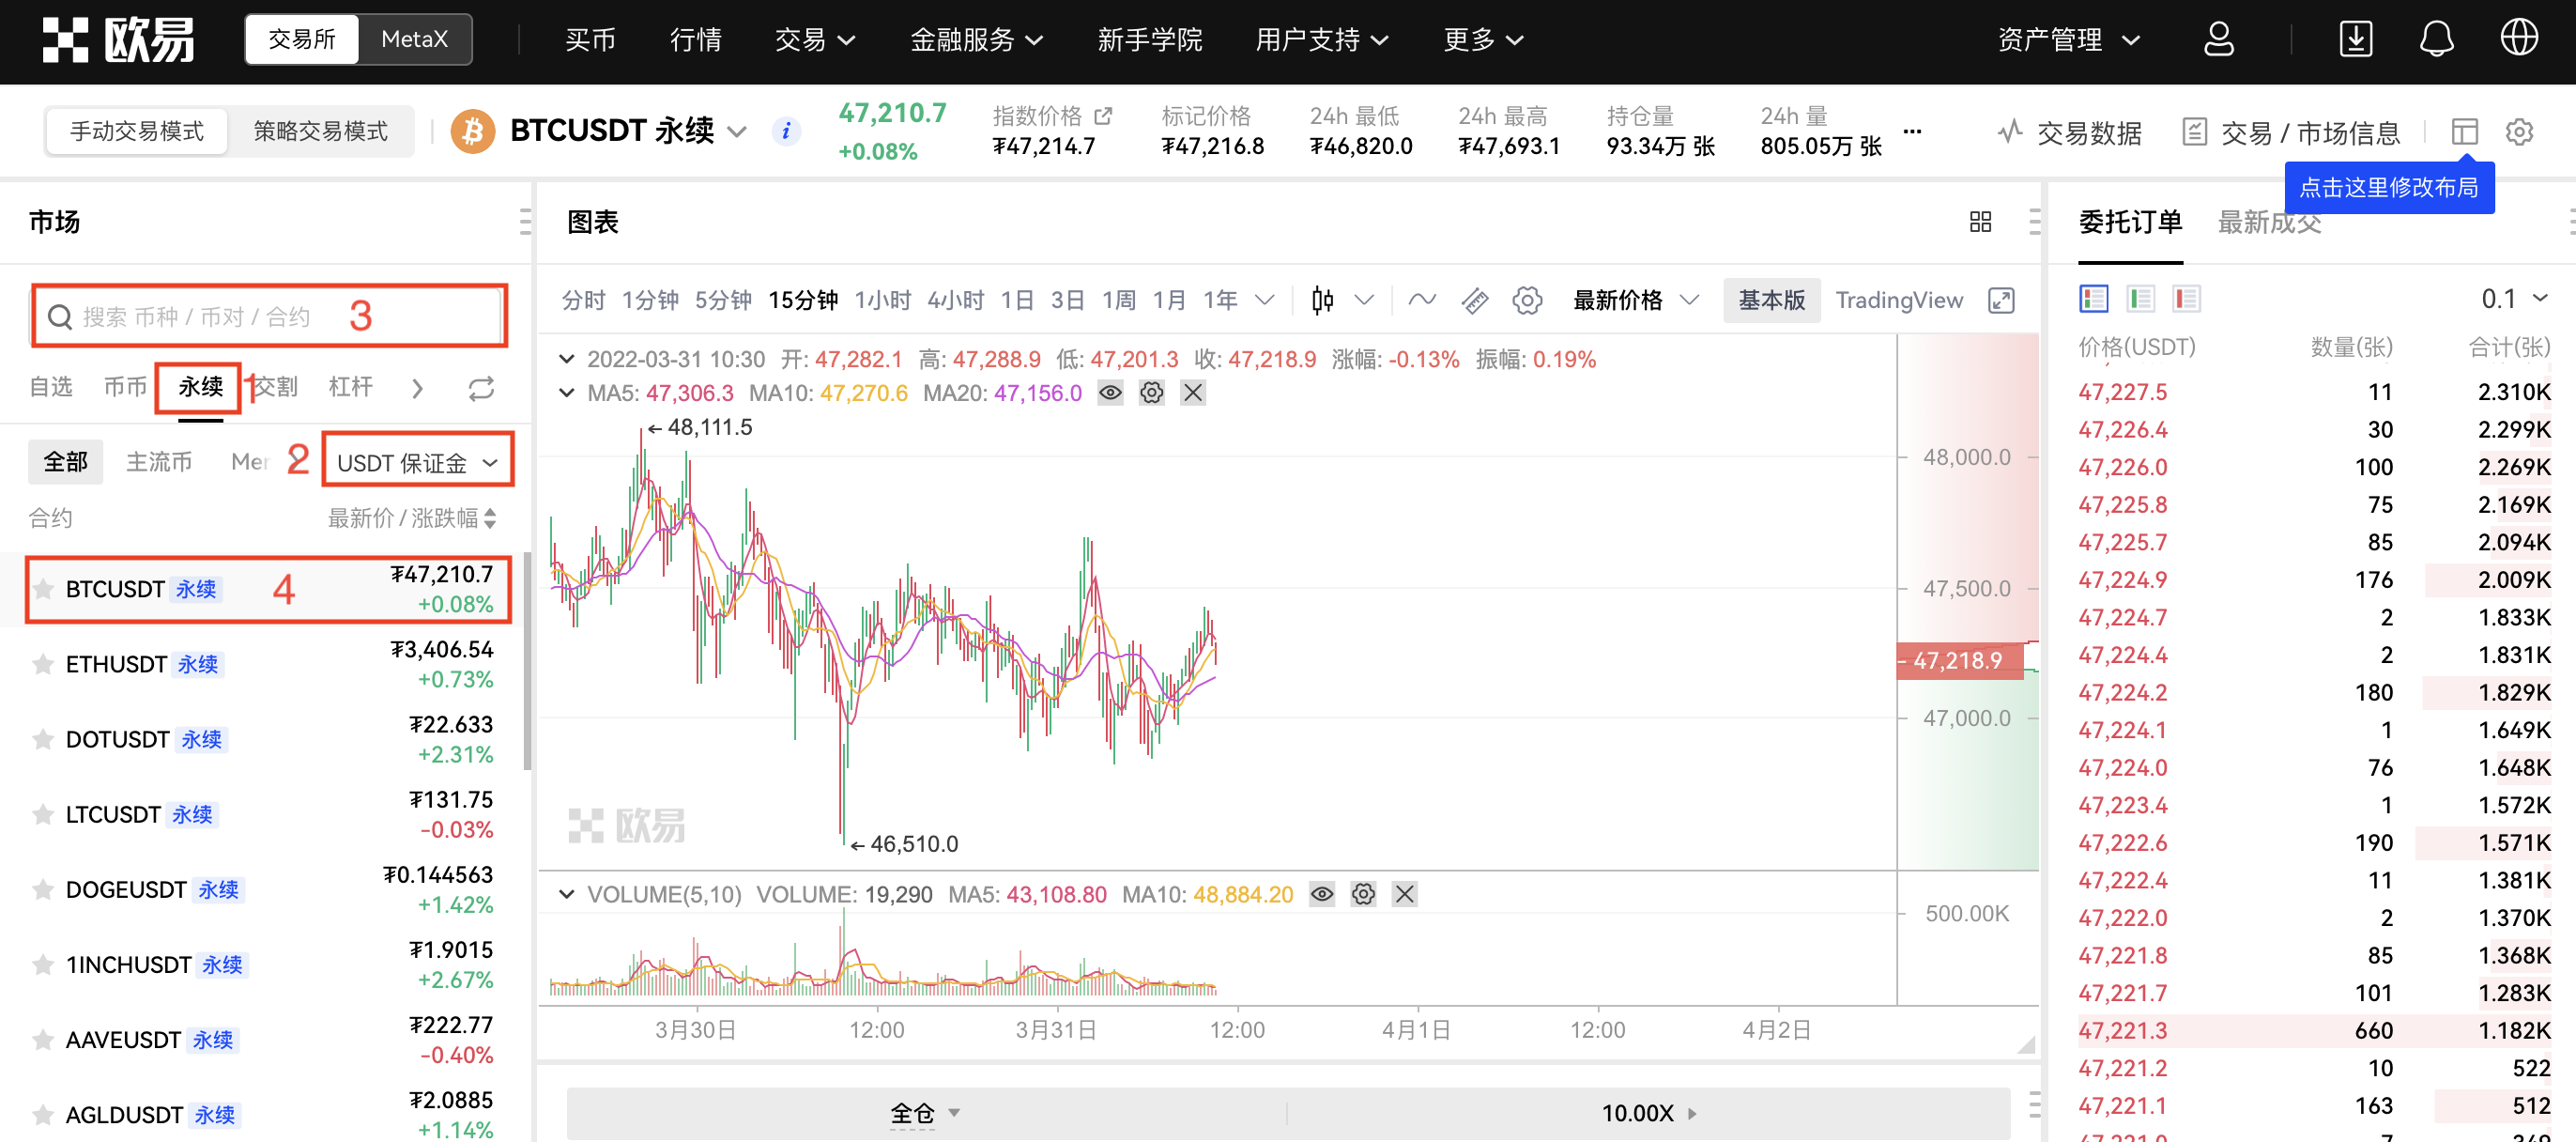The height and width of the screenshot is (1142, 2576).
Task: Open the 全仓 margin mode selector
Action: point(925,1113)
